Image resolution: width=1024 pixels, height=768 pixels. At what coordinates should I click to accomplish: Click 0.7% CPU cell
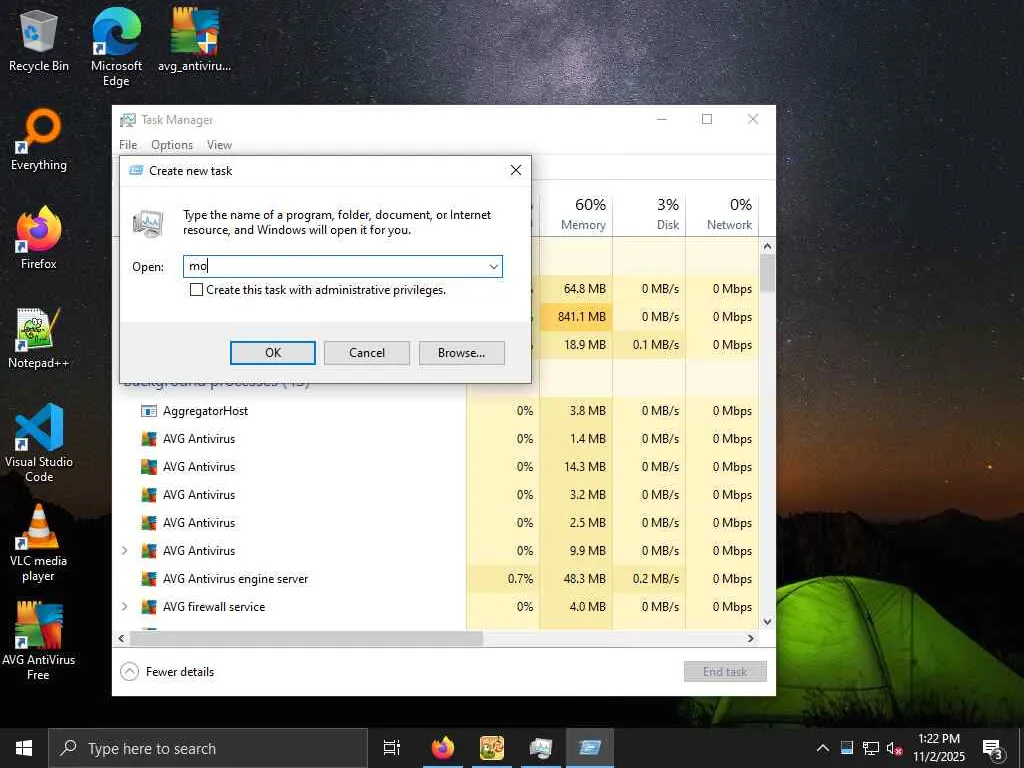(504, 579)
